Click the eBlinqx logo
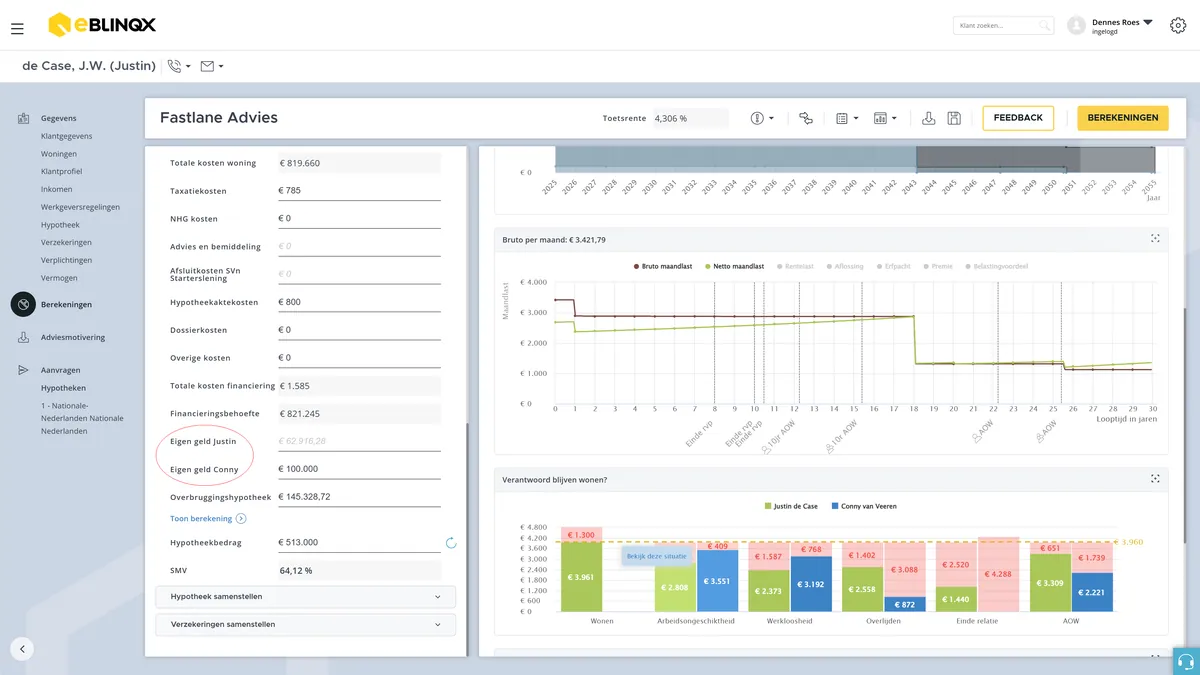The height and width of the screenshot is (675, 1200). pos(102,25)
